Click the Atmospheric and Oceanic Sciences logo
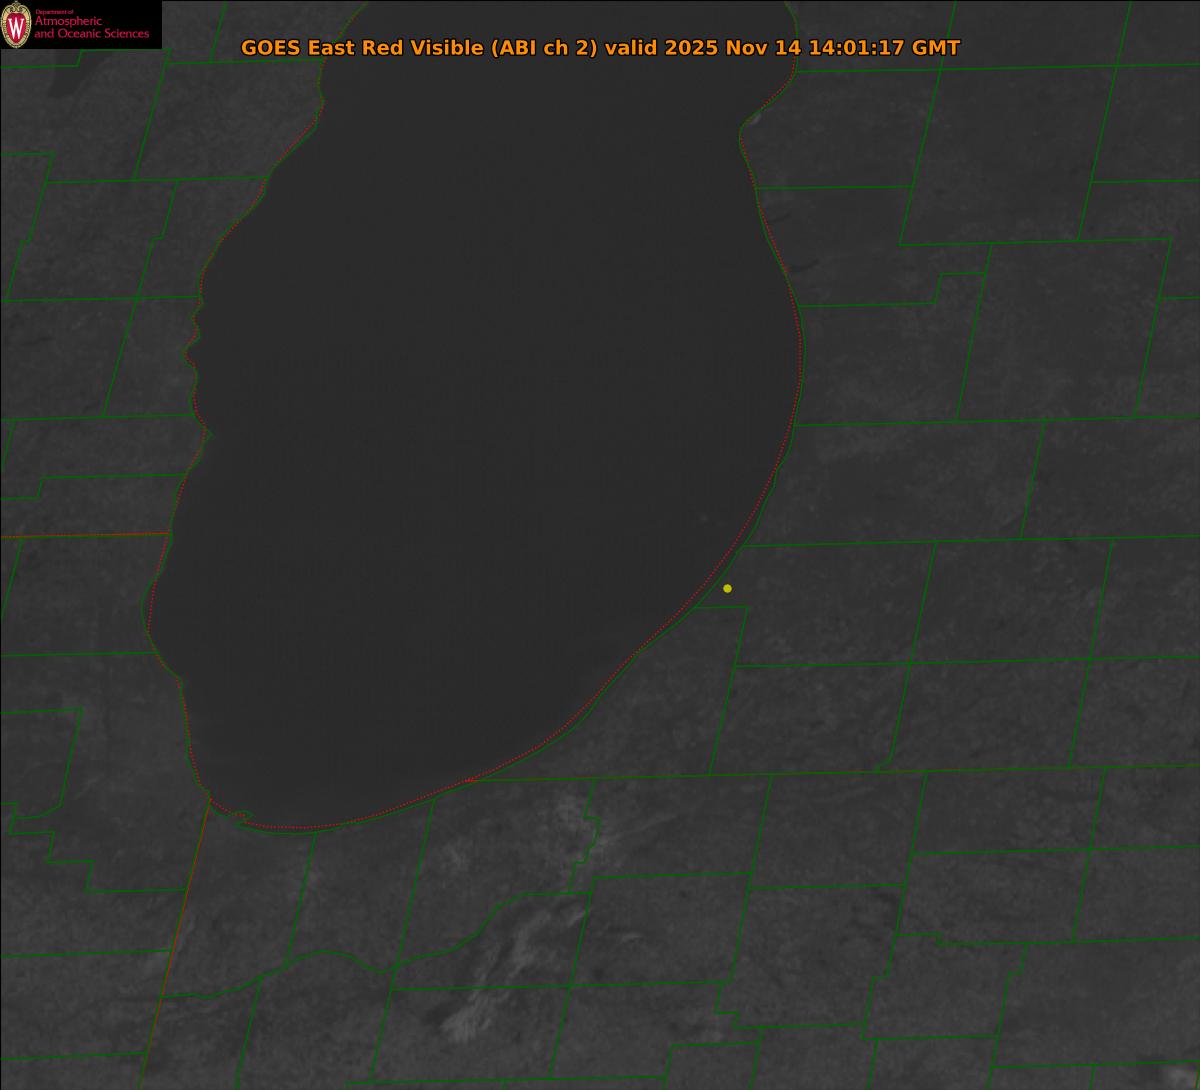The image size is (1200, 1090). point(80,25)
